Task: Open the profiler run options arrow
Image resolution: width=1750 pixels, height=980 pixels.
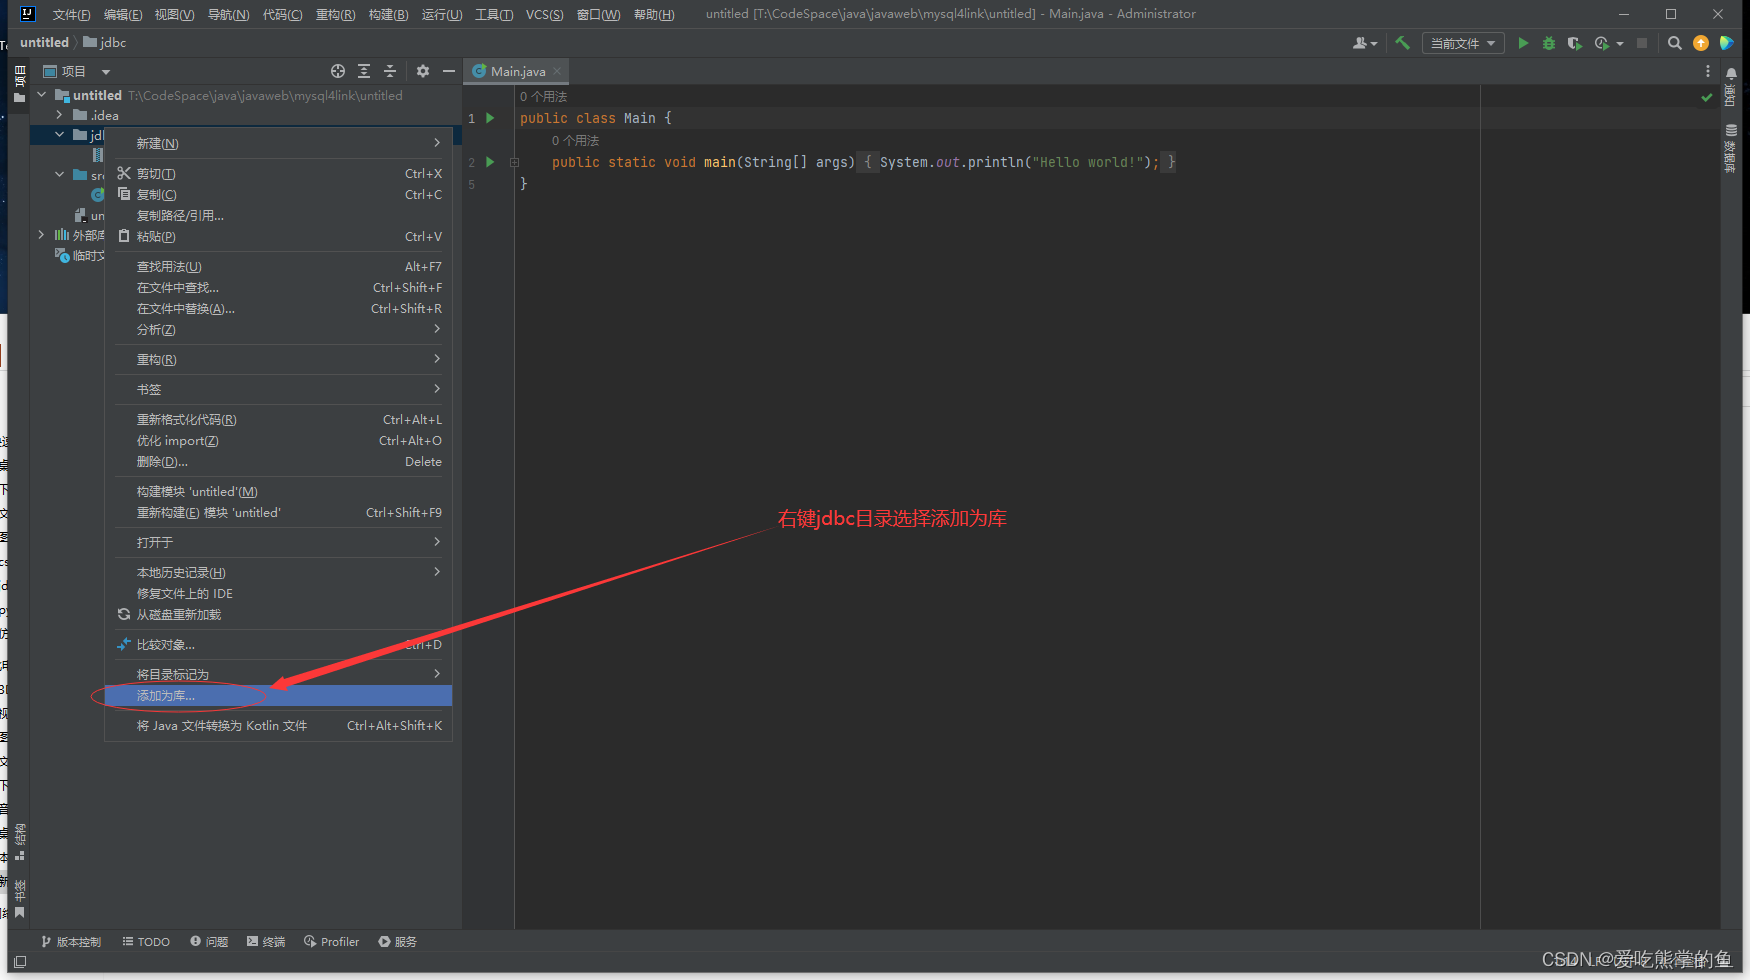Action: tap(1619, 43)
